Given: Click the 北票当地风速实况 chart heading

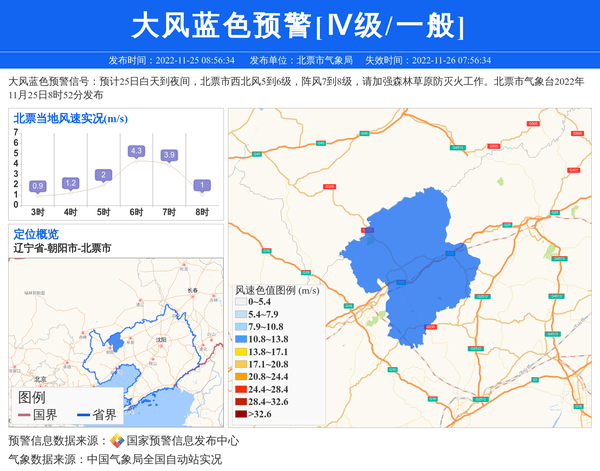Looking at the screenshot, I should (70, 119).
